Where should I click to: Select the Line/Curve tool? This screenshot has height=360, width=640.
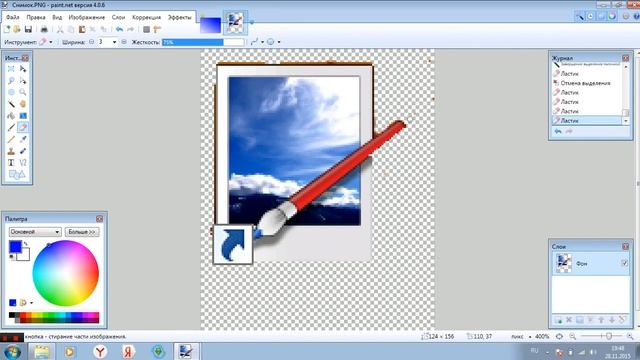click(x=23, y=163)
